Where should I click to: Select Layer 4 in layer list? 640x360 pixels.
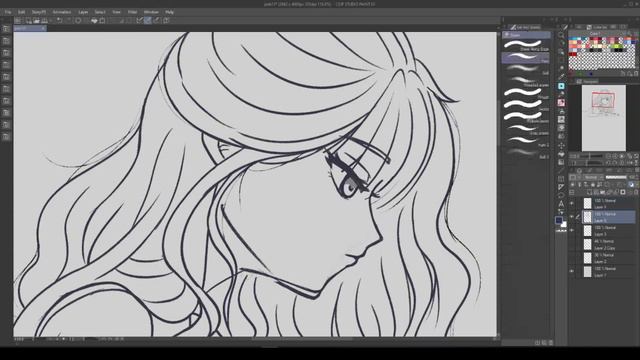point(609,203)
